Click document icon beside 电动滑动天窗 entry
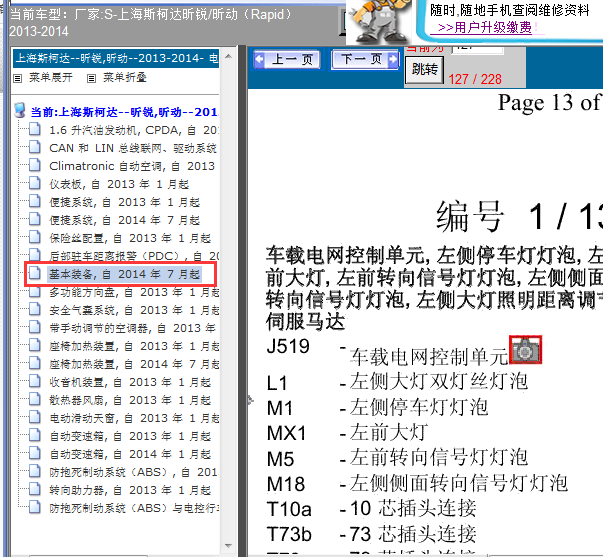Screen dimensions: 603x557 tap(35, 417)
